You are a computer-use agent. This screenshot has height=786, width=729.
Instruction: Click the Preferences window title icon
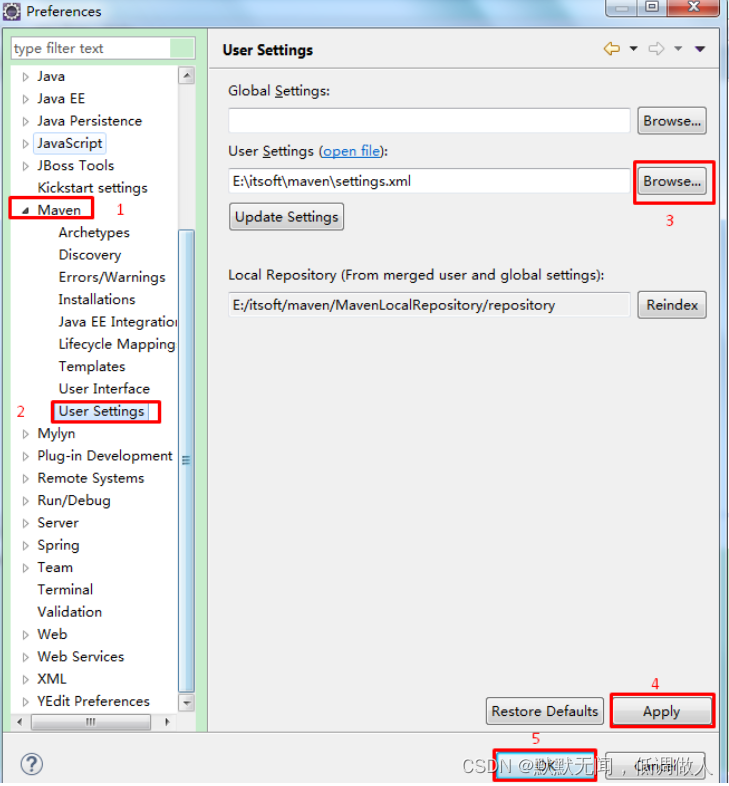click(11, 11)
